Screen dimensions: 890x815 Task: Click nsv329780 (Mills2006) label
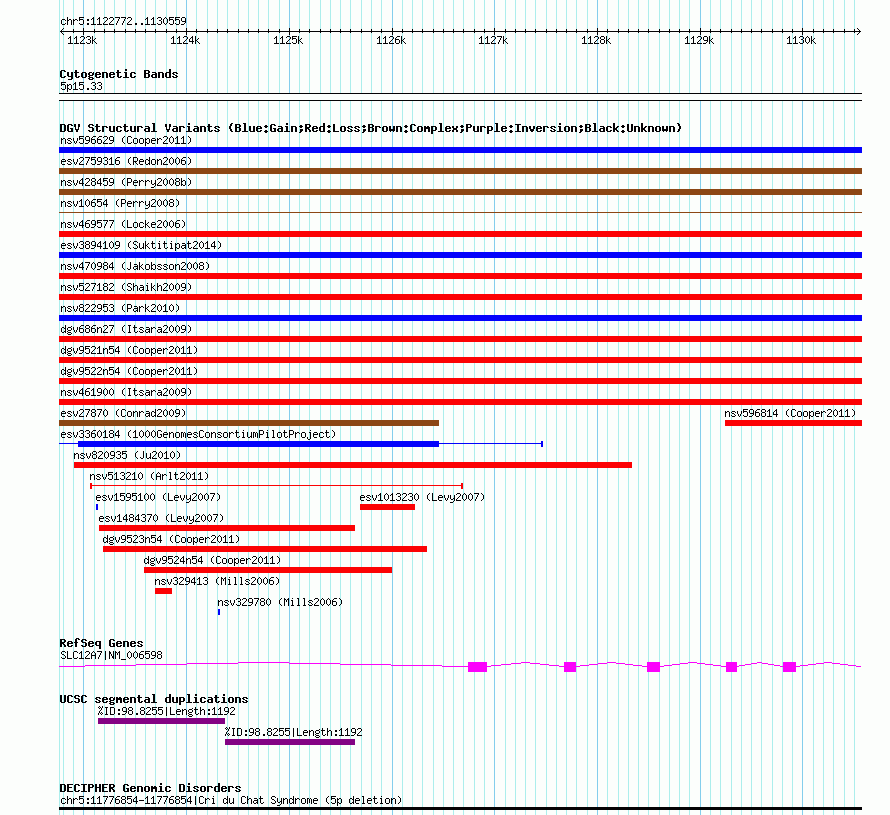coord(280,602)
